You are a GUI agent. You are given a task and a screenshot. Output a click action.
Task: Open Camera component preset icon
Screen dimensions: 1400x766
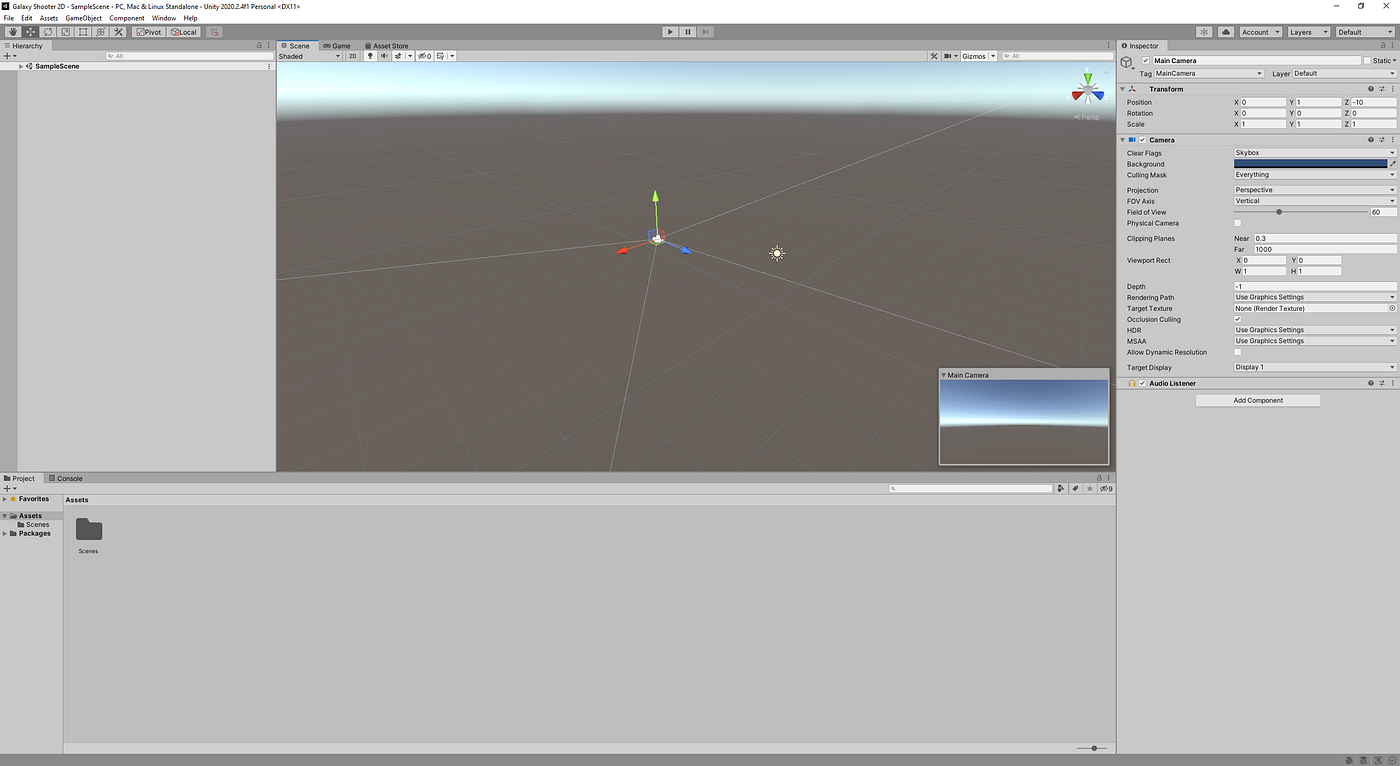(x=1382, y=140)
